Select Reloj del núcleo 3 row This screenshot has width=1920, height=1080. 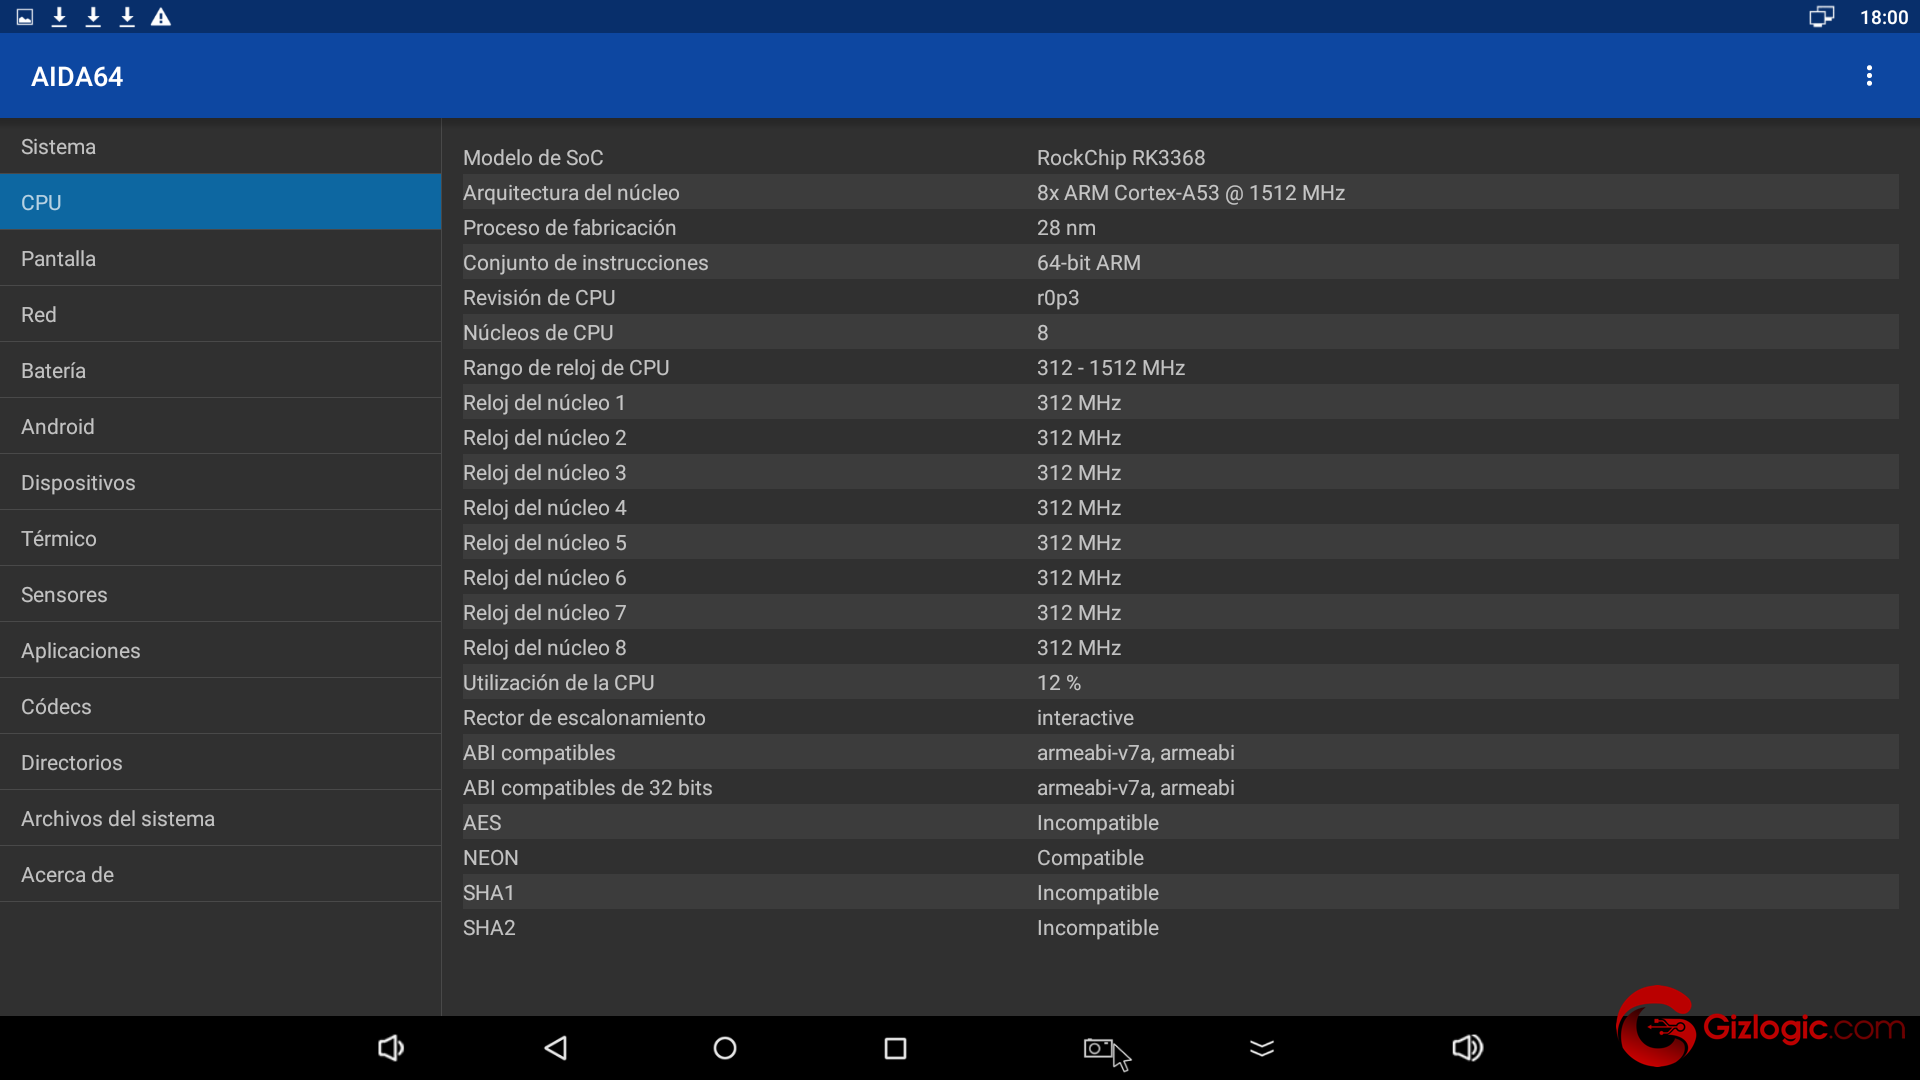1180,472
